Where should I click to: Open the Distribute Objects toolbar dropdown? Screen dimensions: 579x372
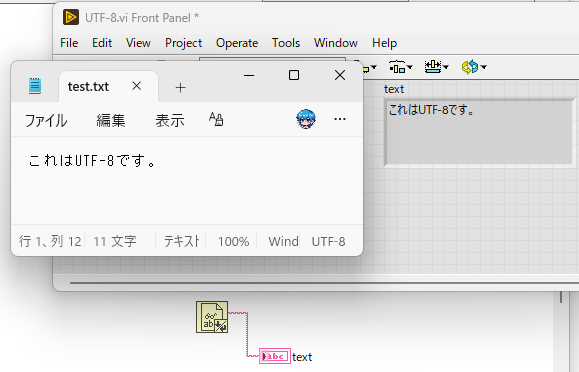pos(401,67)
